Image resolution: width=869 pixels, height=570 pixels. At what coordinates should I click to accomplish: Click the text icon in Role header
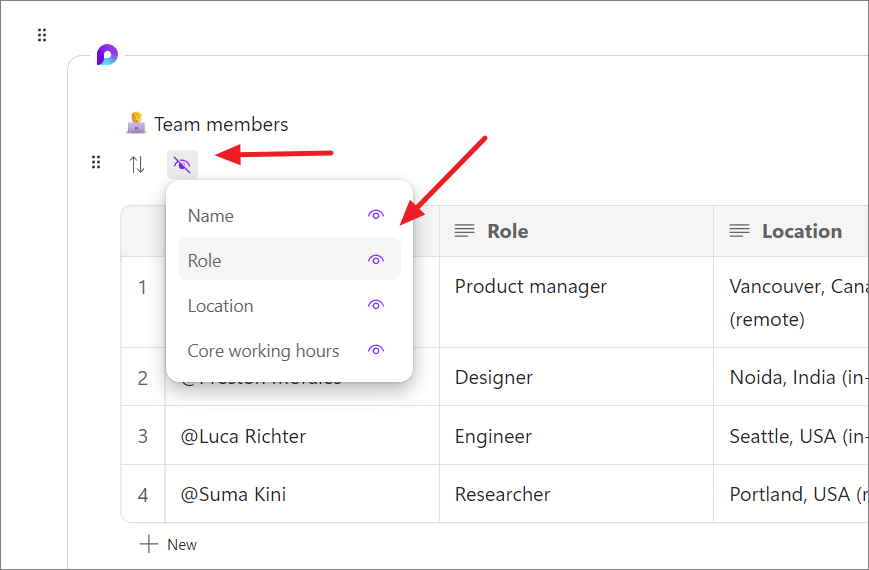(x=464, y=231)
